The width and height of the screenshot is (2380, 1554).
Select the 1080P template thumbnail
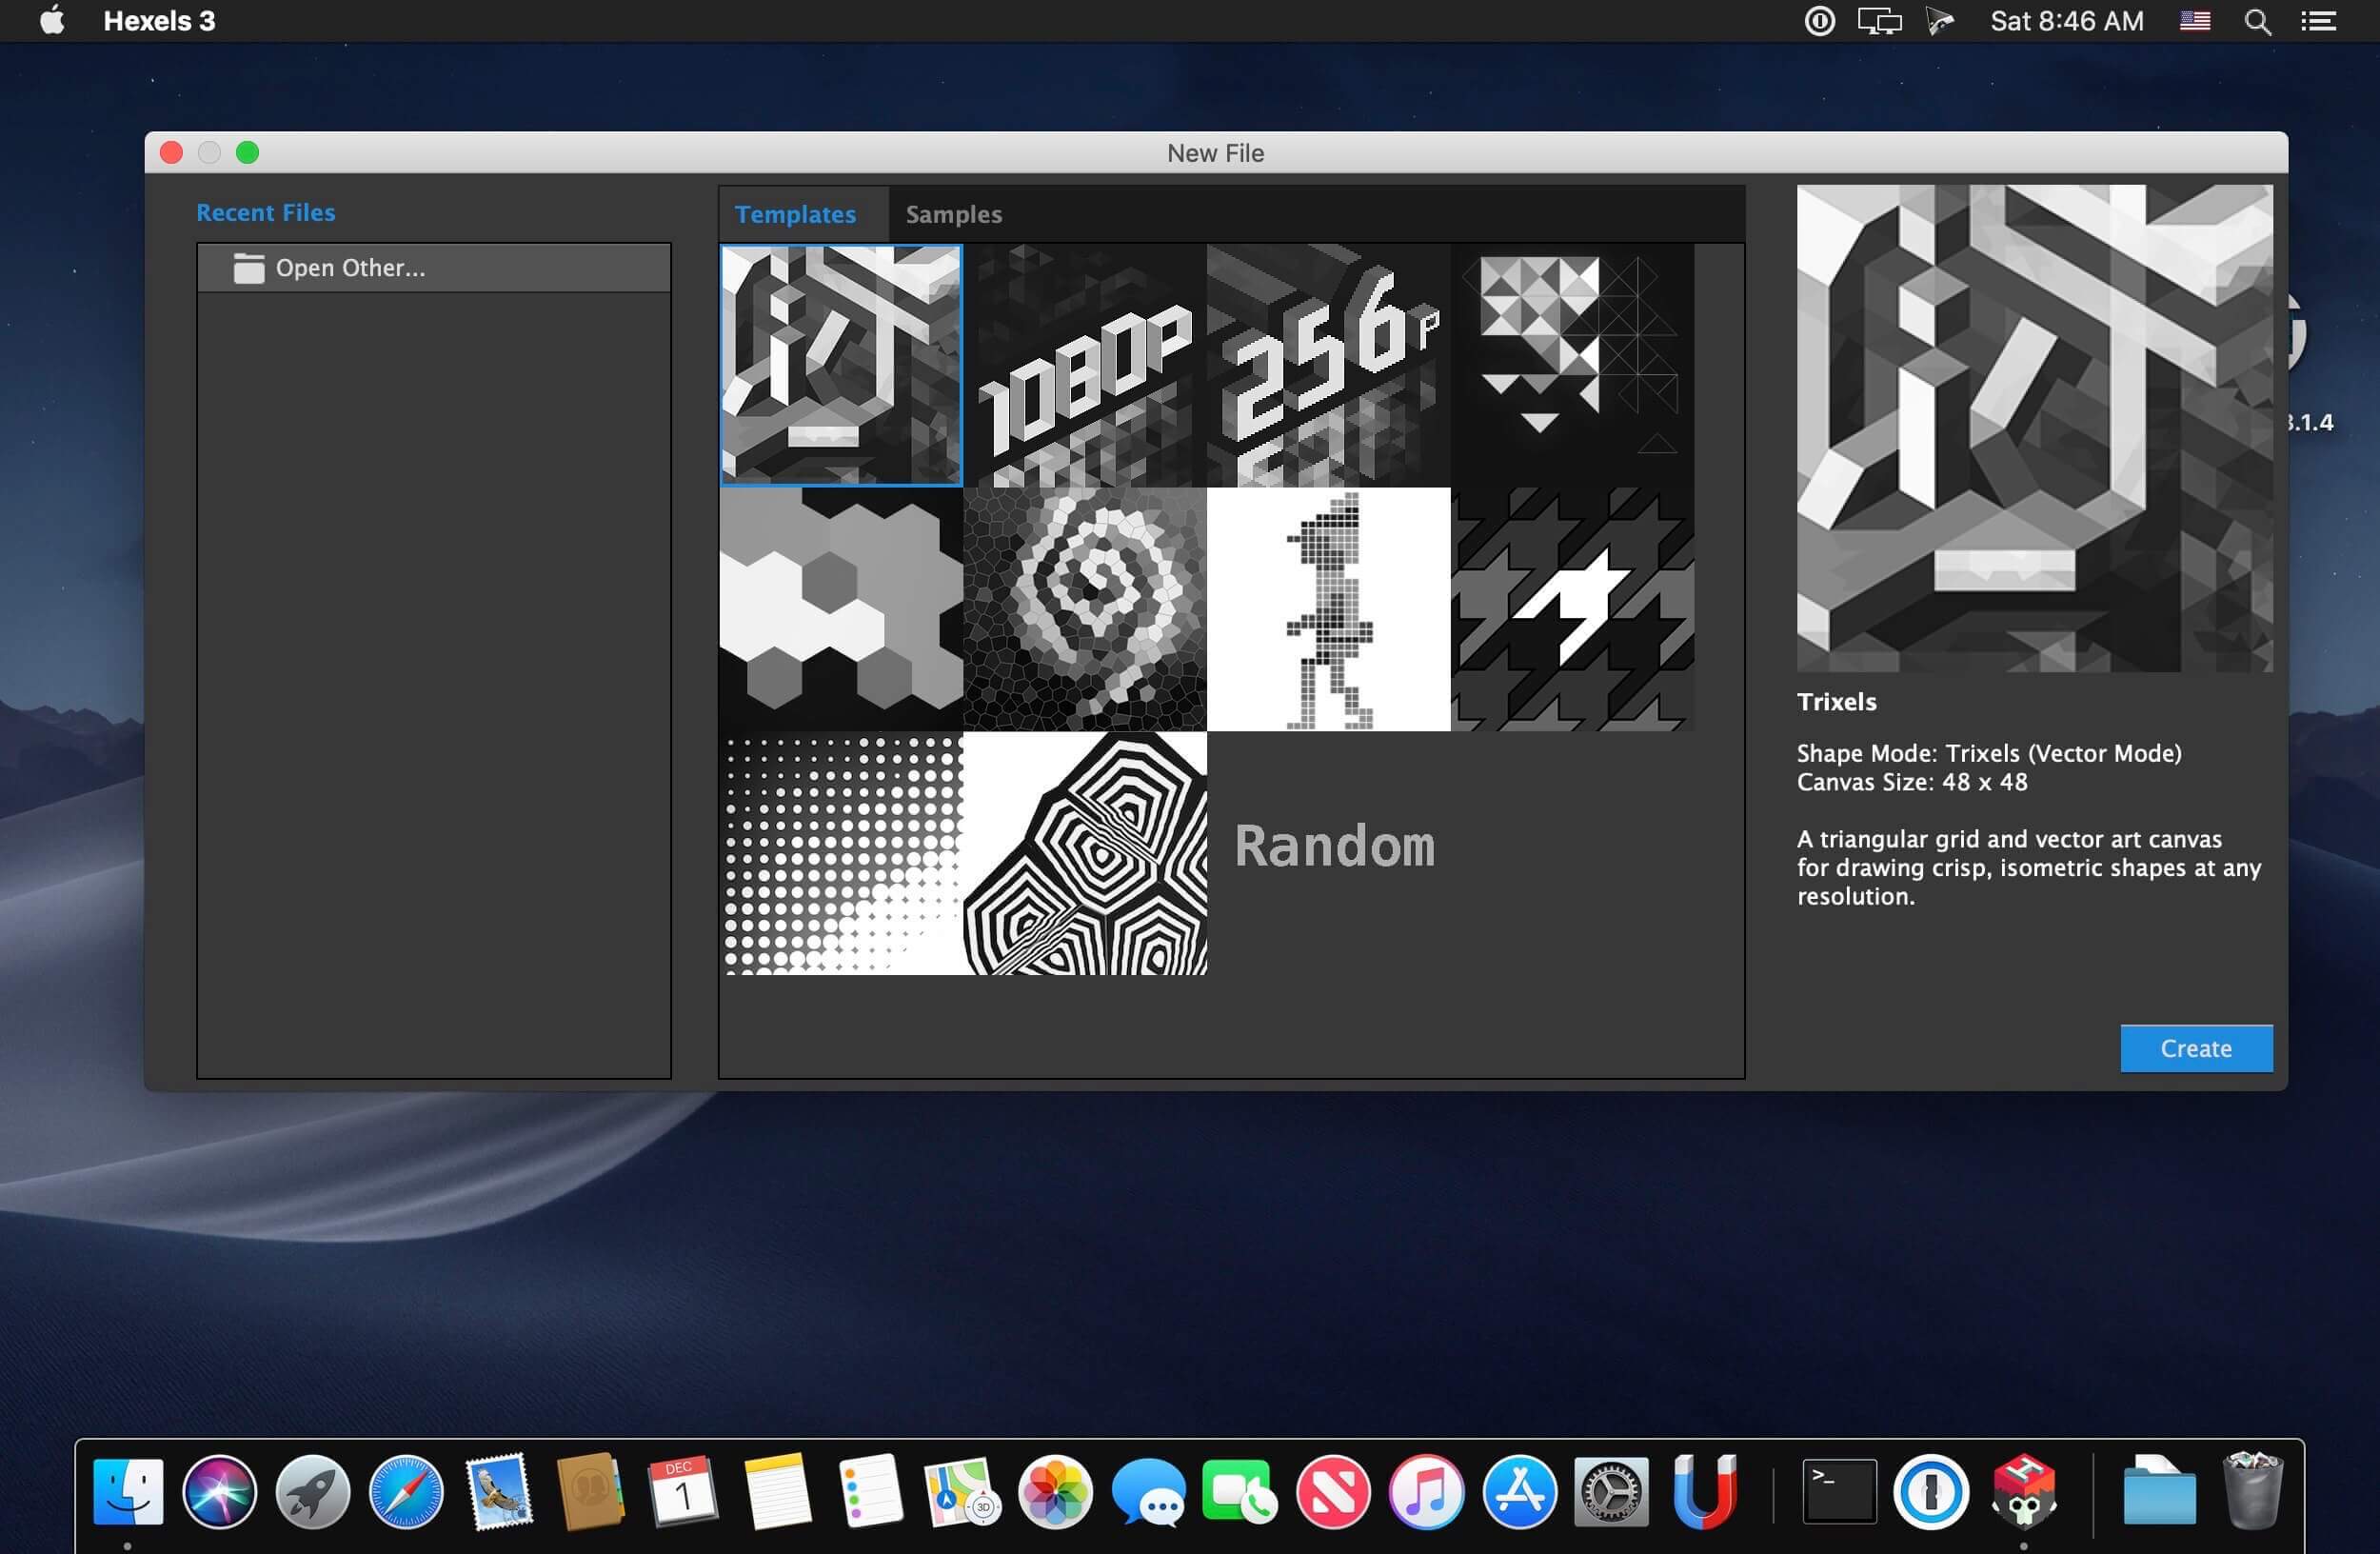coord(1084,365)
